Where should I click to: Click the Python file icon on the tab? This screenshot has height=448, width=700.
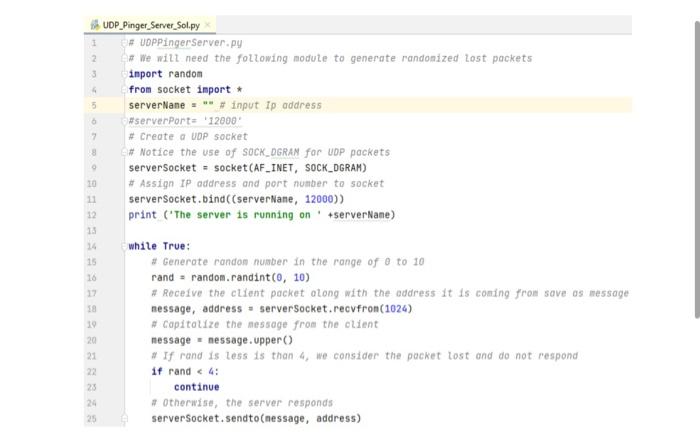coord(95,25)
